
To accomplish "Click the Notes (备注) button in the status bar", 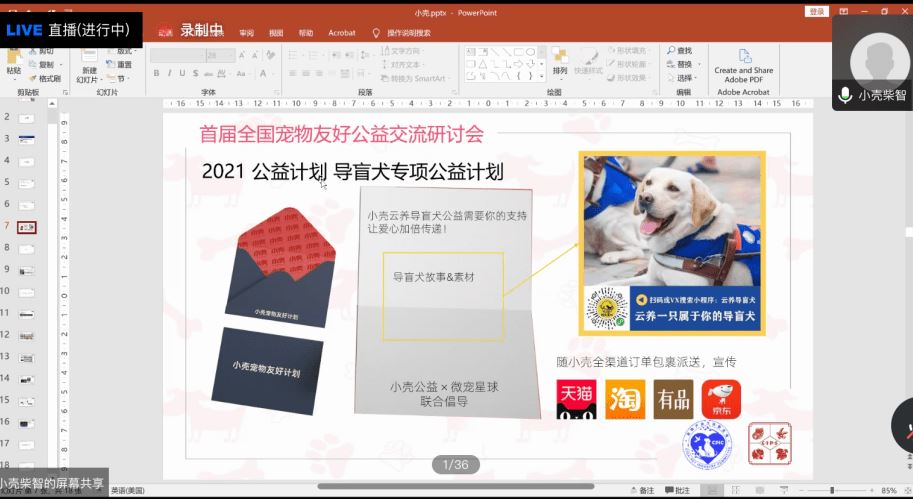I will (x=642, y=490).
